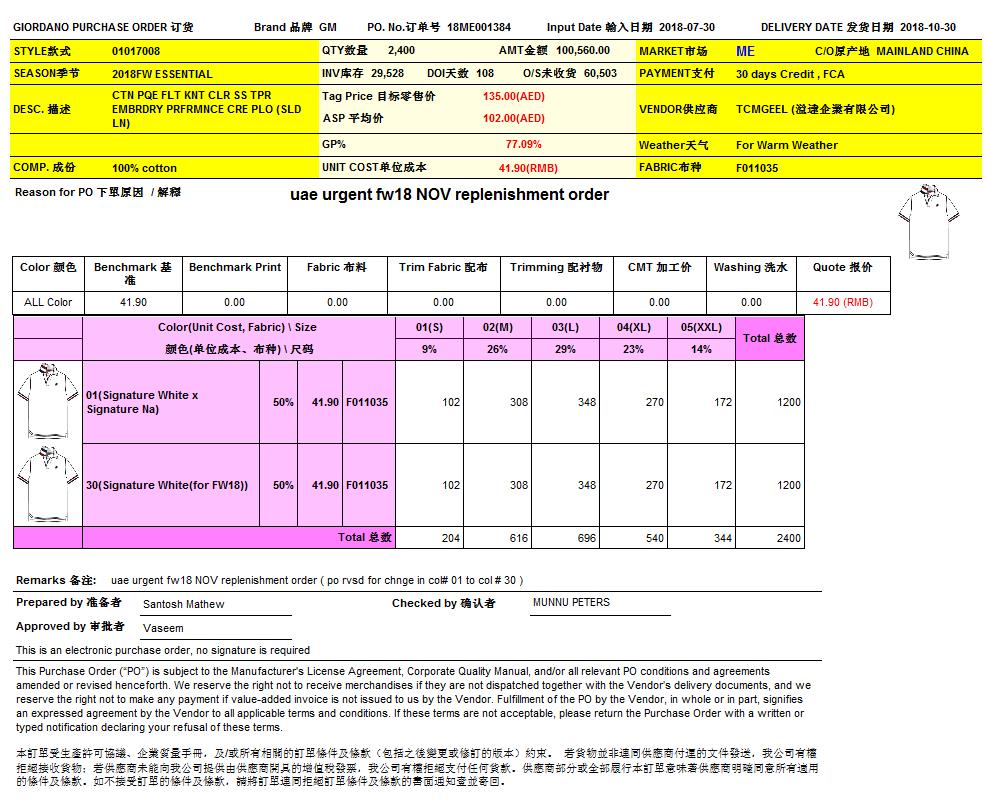Image resolution: width=990 pixels, height=810 pixels.
Task: Select the shirt thumbnail for color 30 row
Action: click(47, 485)
